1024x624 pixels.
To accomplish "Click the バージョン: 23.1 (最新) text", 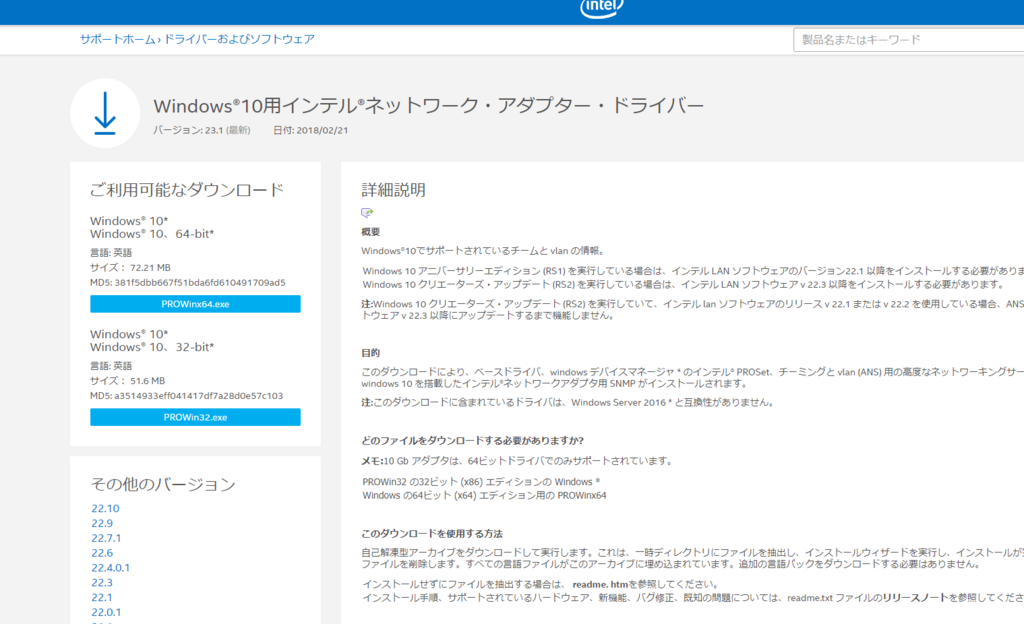I will click(202, 131).
